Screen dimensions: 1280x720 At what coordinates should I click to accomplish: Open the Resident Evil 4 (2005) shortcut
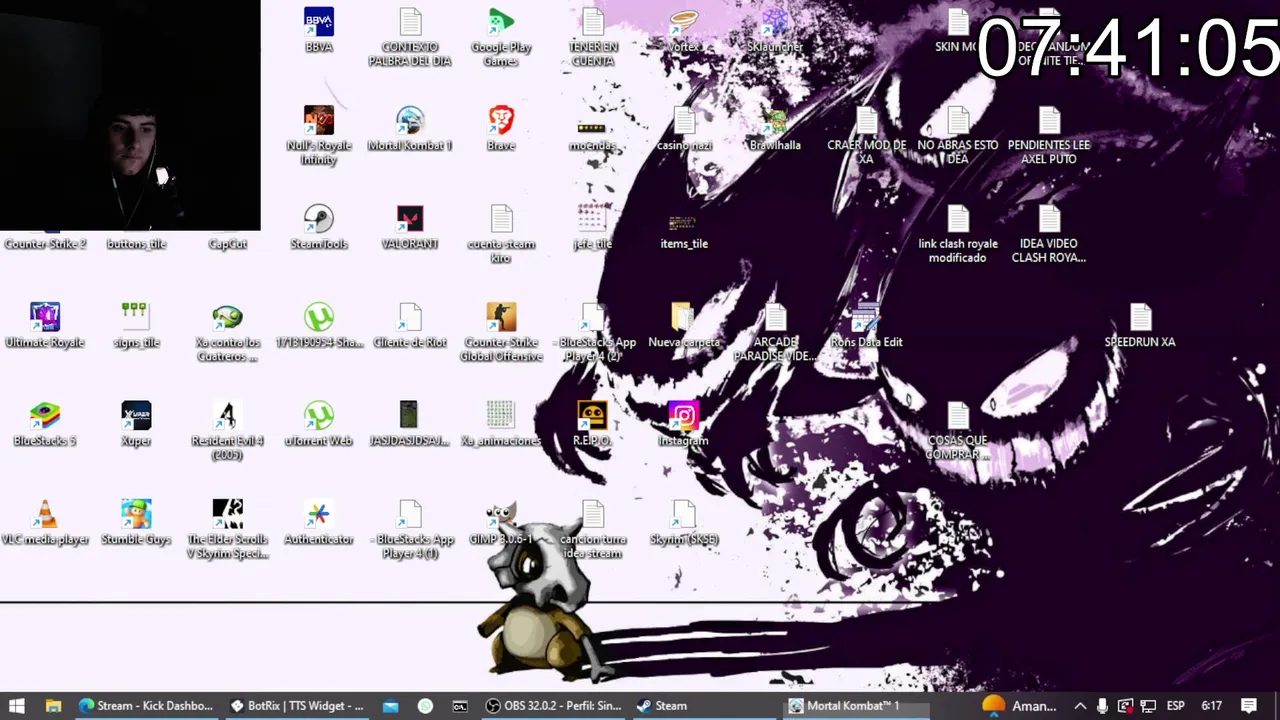tap(227, 431)
